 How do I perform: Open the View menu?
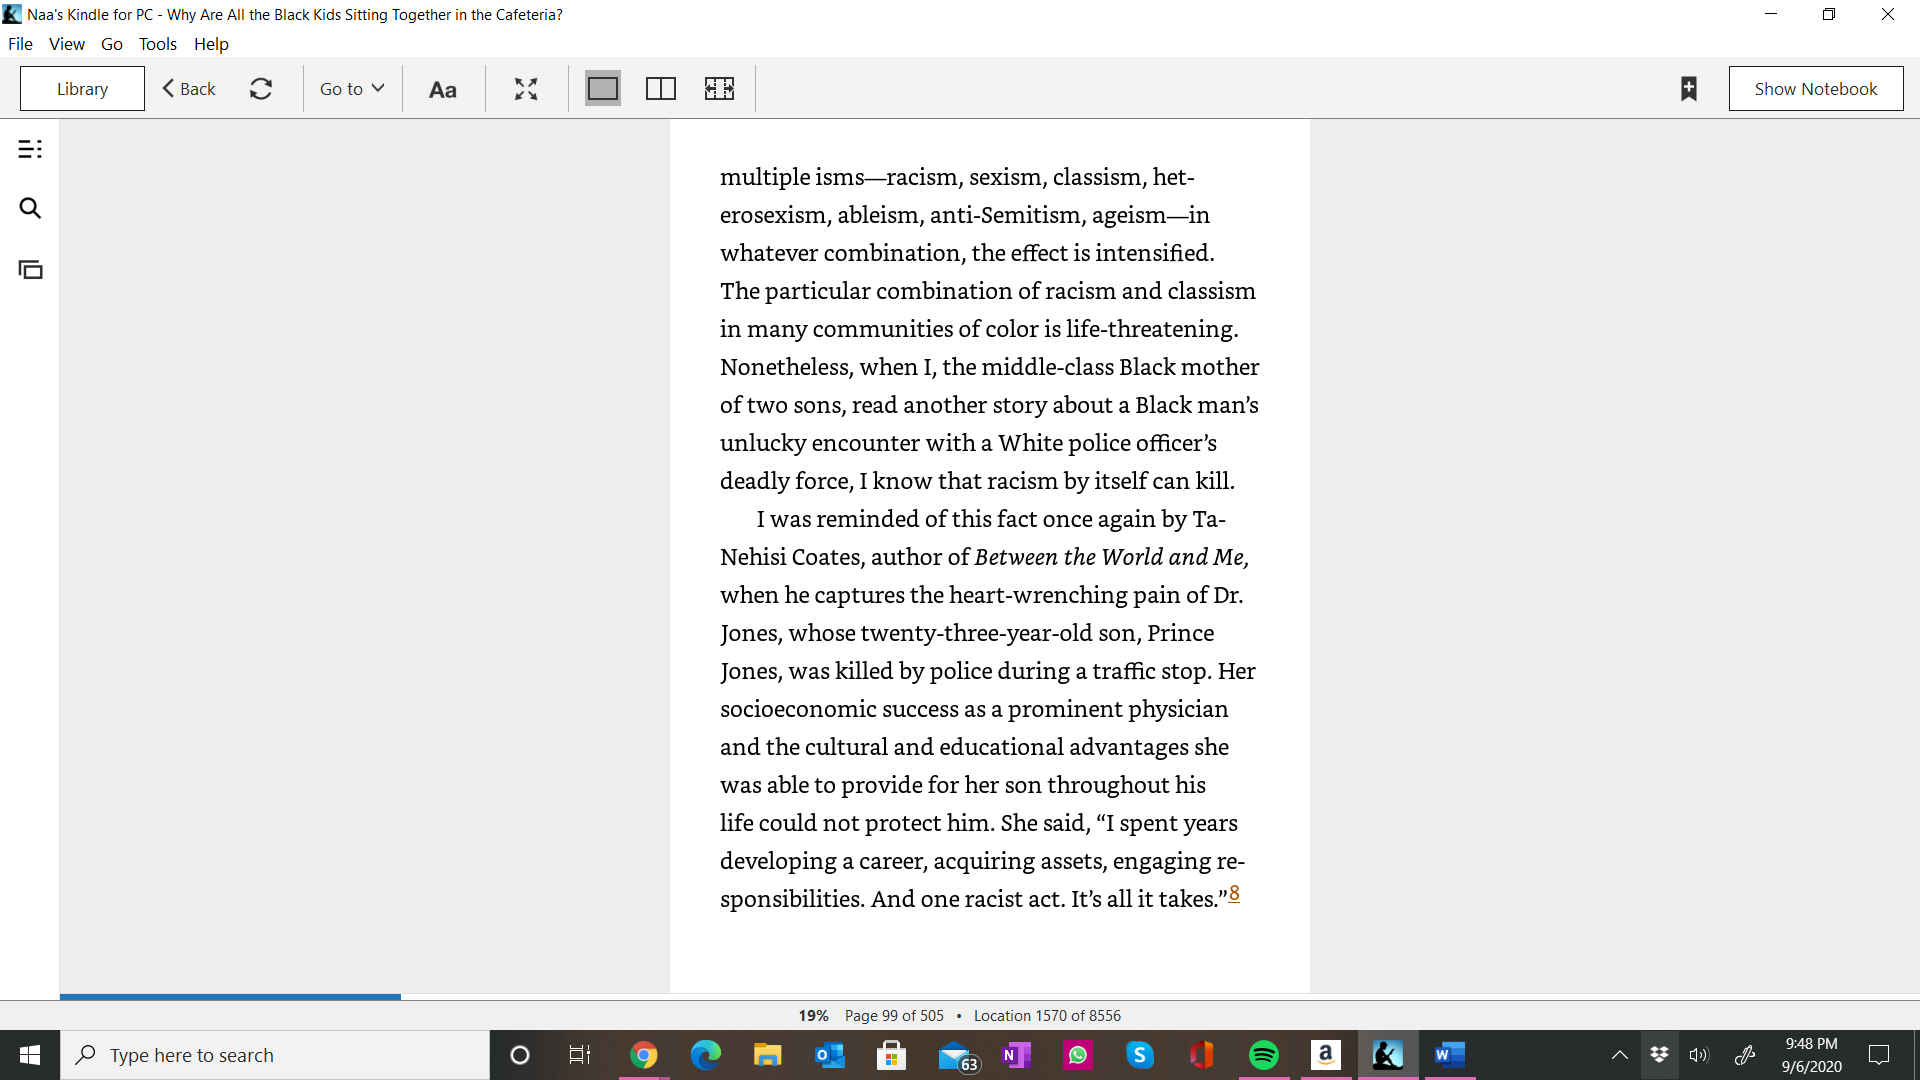67,44
